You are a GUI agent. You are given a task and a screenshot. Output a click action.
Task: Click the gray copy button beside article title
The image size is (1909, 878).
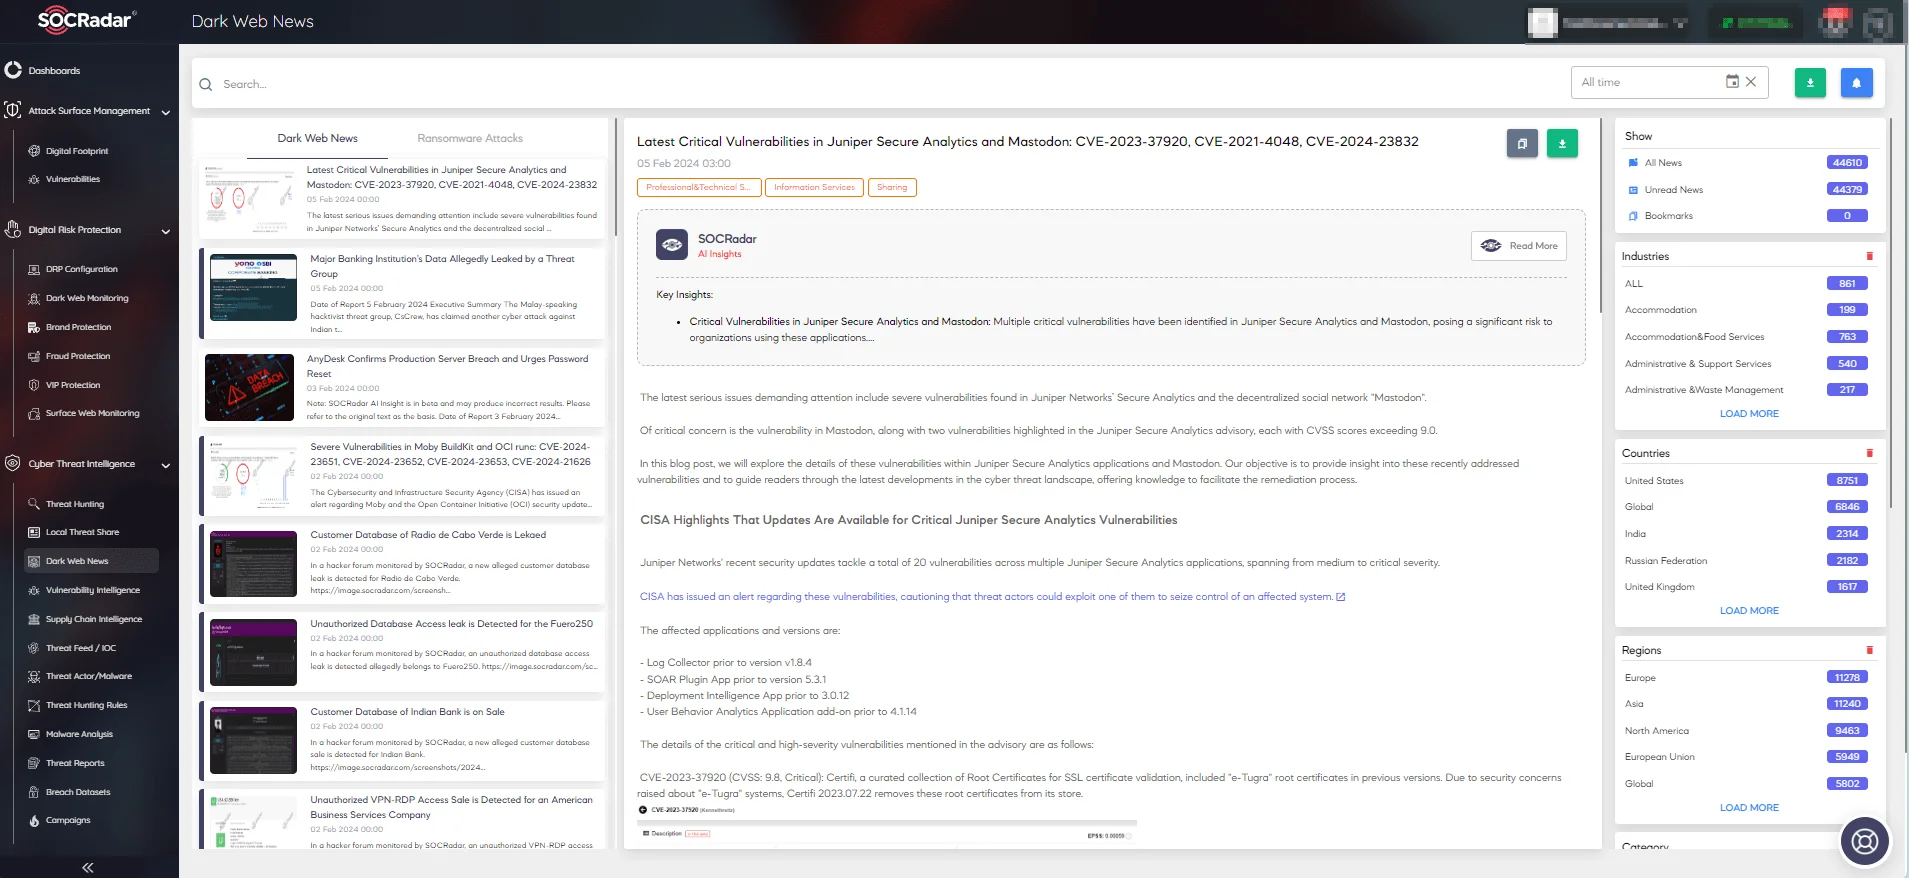coord(1522,143)
